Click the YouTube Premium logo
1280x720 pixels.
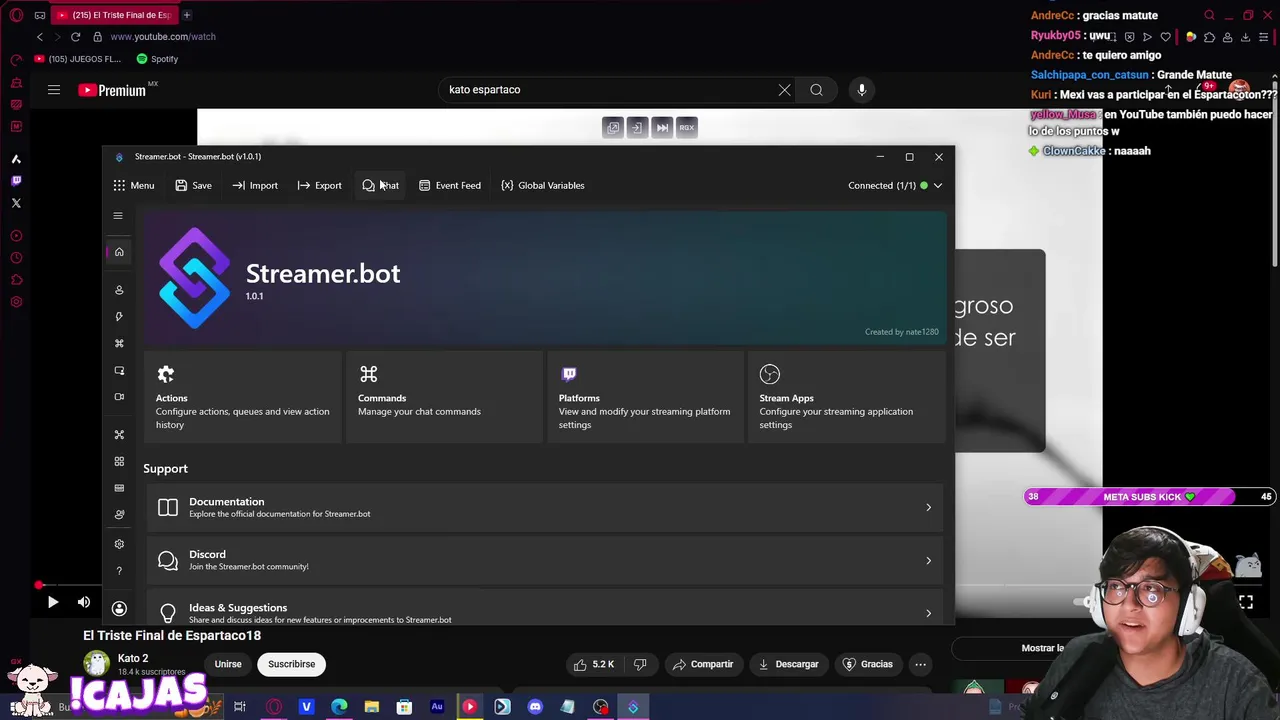click(x=113, y=90)
